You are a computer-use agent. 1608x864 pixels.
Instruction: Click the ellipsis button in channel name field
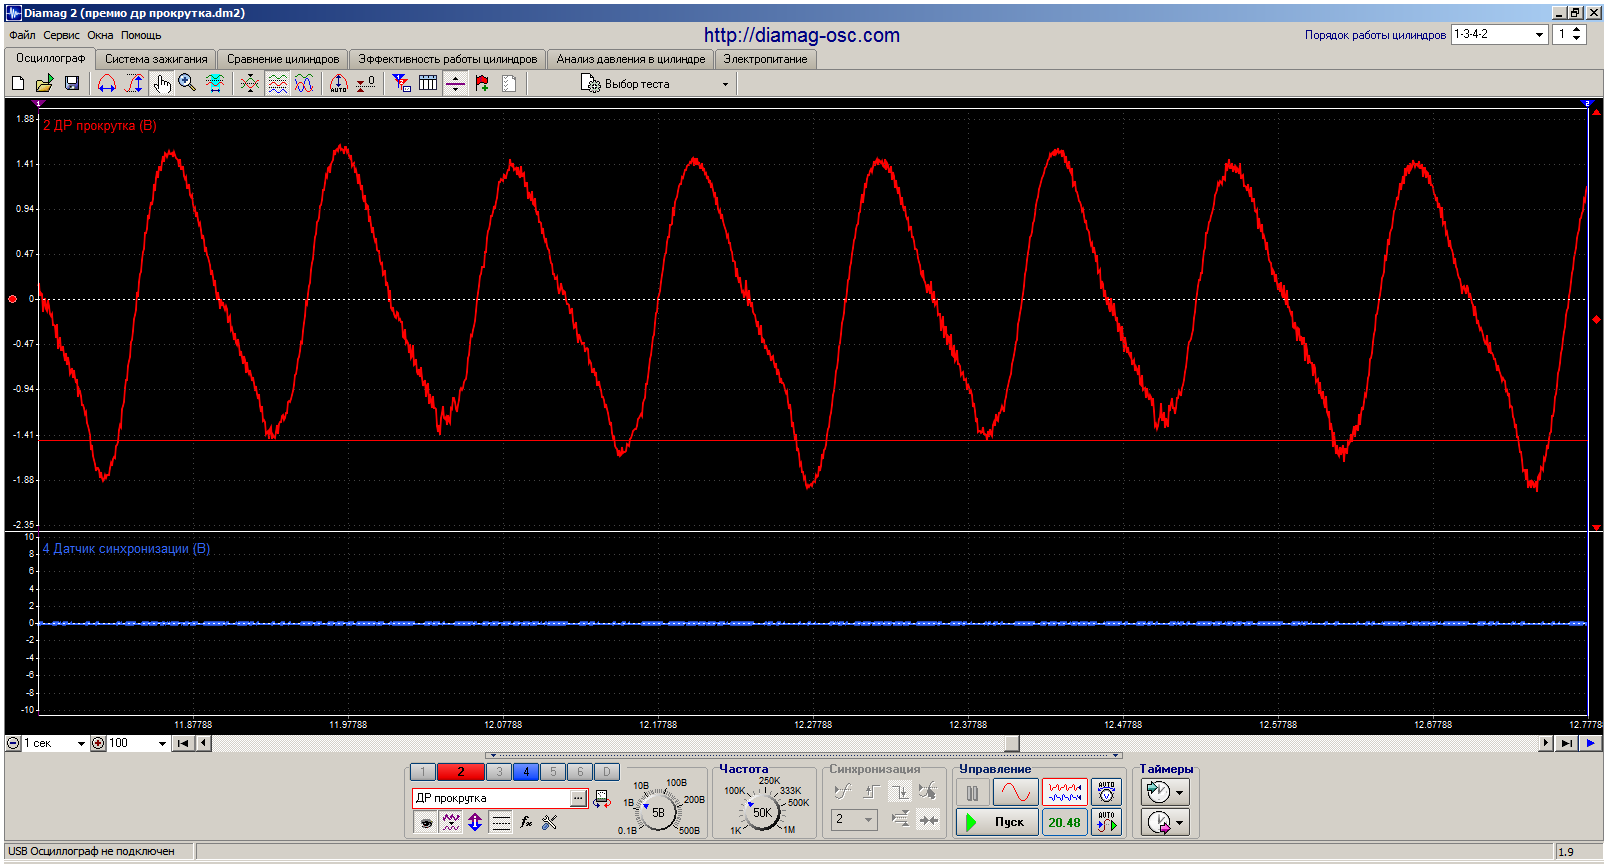[578, 798]
